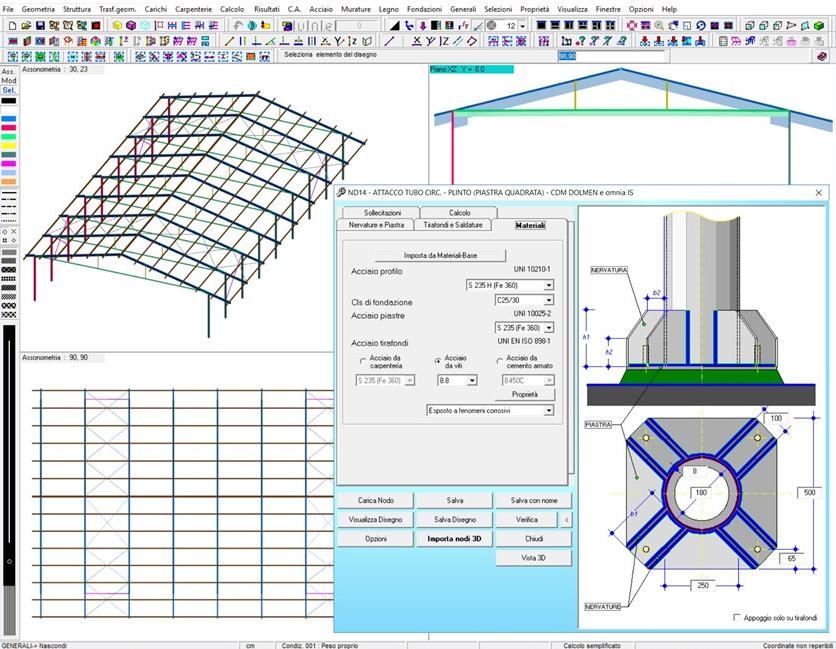The height and width of the screenshot is (649, 836).
Task: Pick the yellow color swatch in left palette
Action: tap(8, 145)
